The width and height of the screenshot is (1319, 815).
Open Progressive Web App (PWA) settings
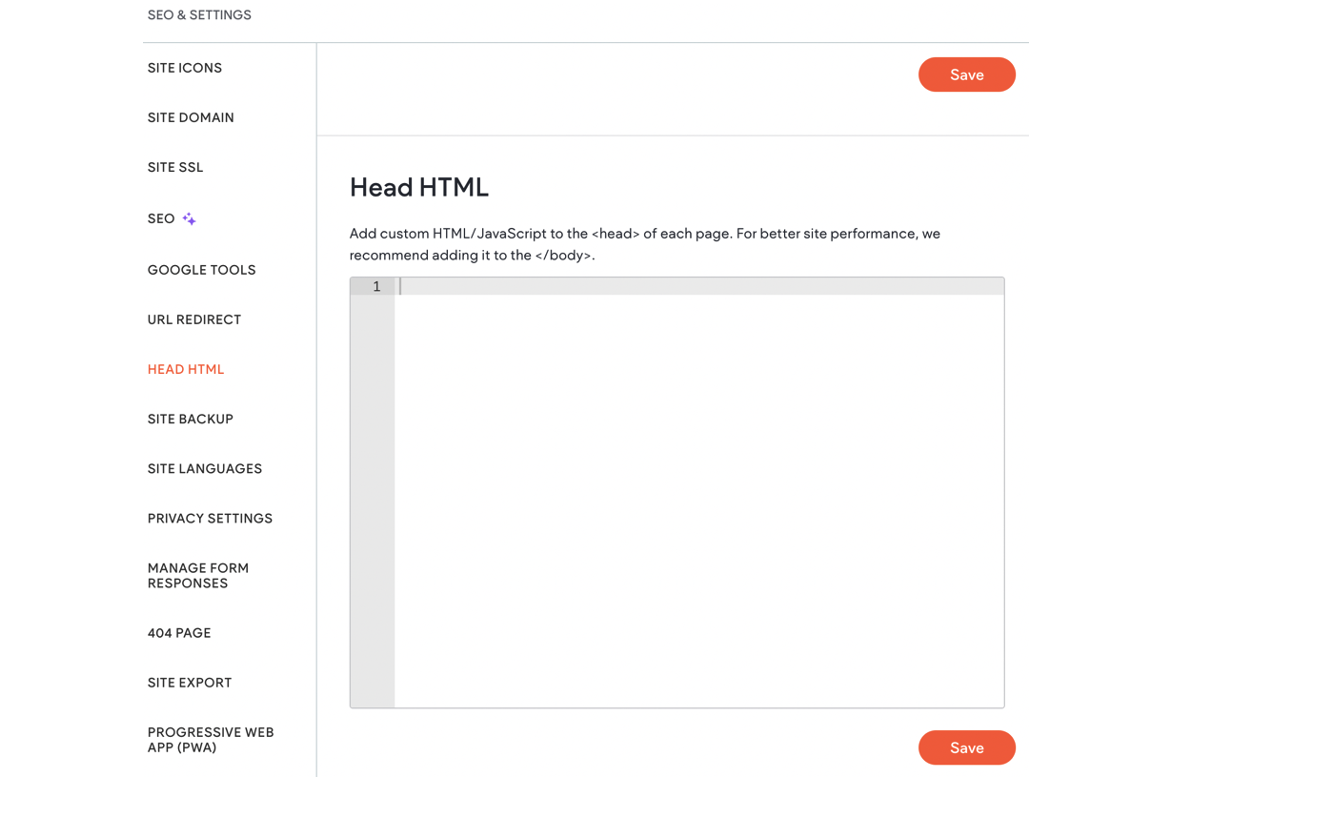coord(211,740)
